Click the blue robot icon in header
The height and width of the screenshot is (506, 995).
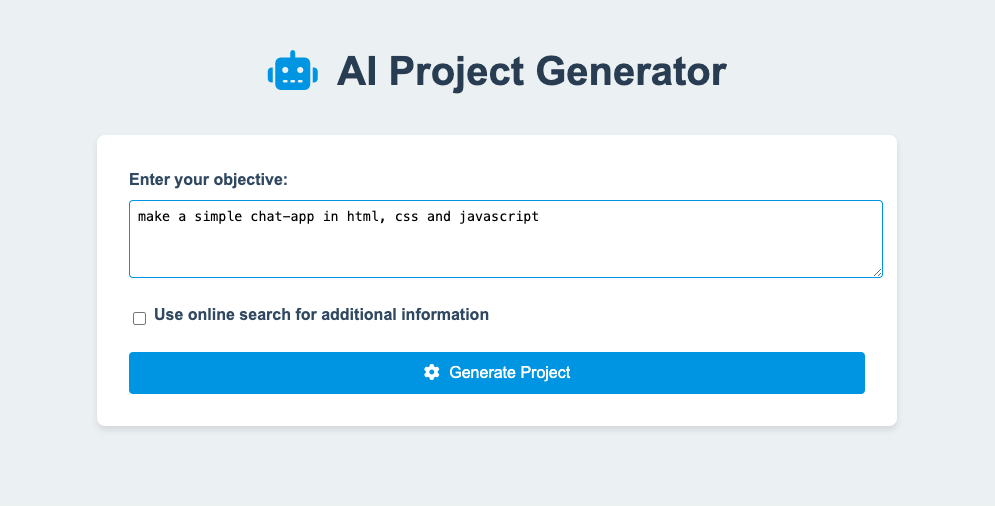[293, 70]
